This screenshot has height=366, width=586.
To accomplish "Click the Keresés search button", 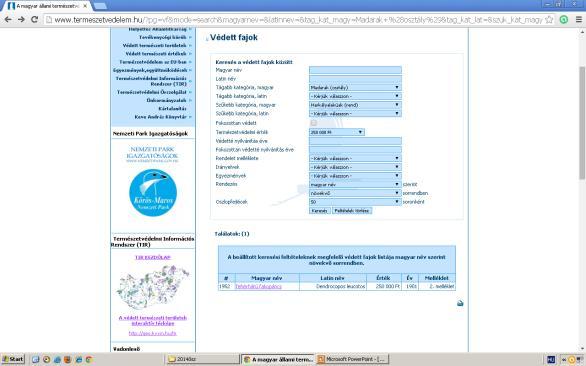I will click(x=320, y=211).
